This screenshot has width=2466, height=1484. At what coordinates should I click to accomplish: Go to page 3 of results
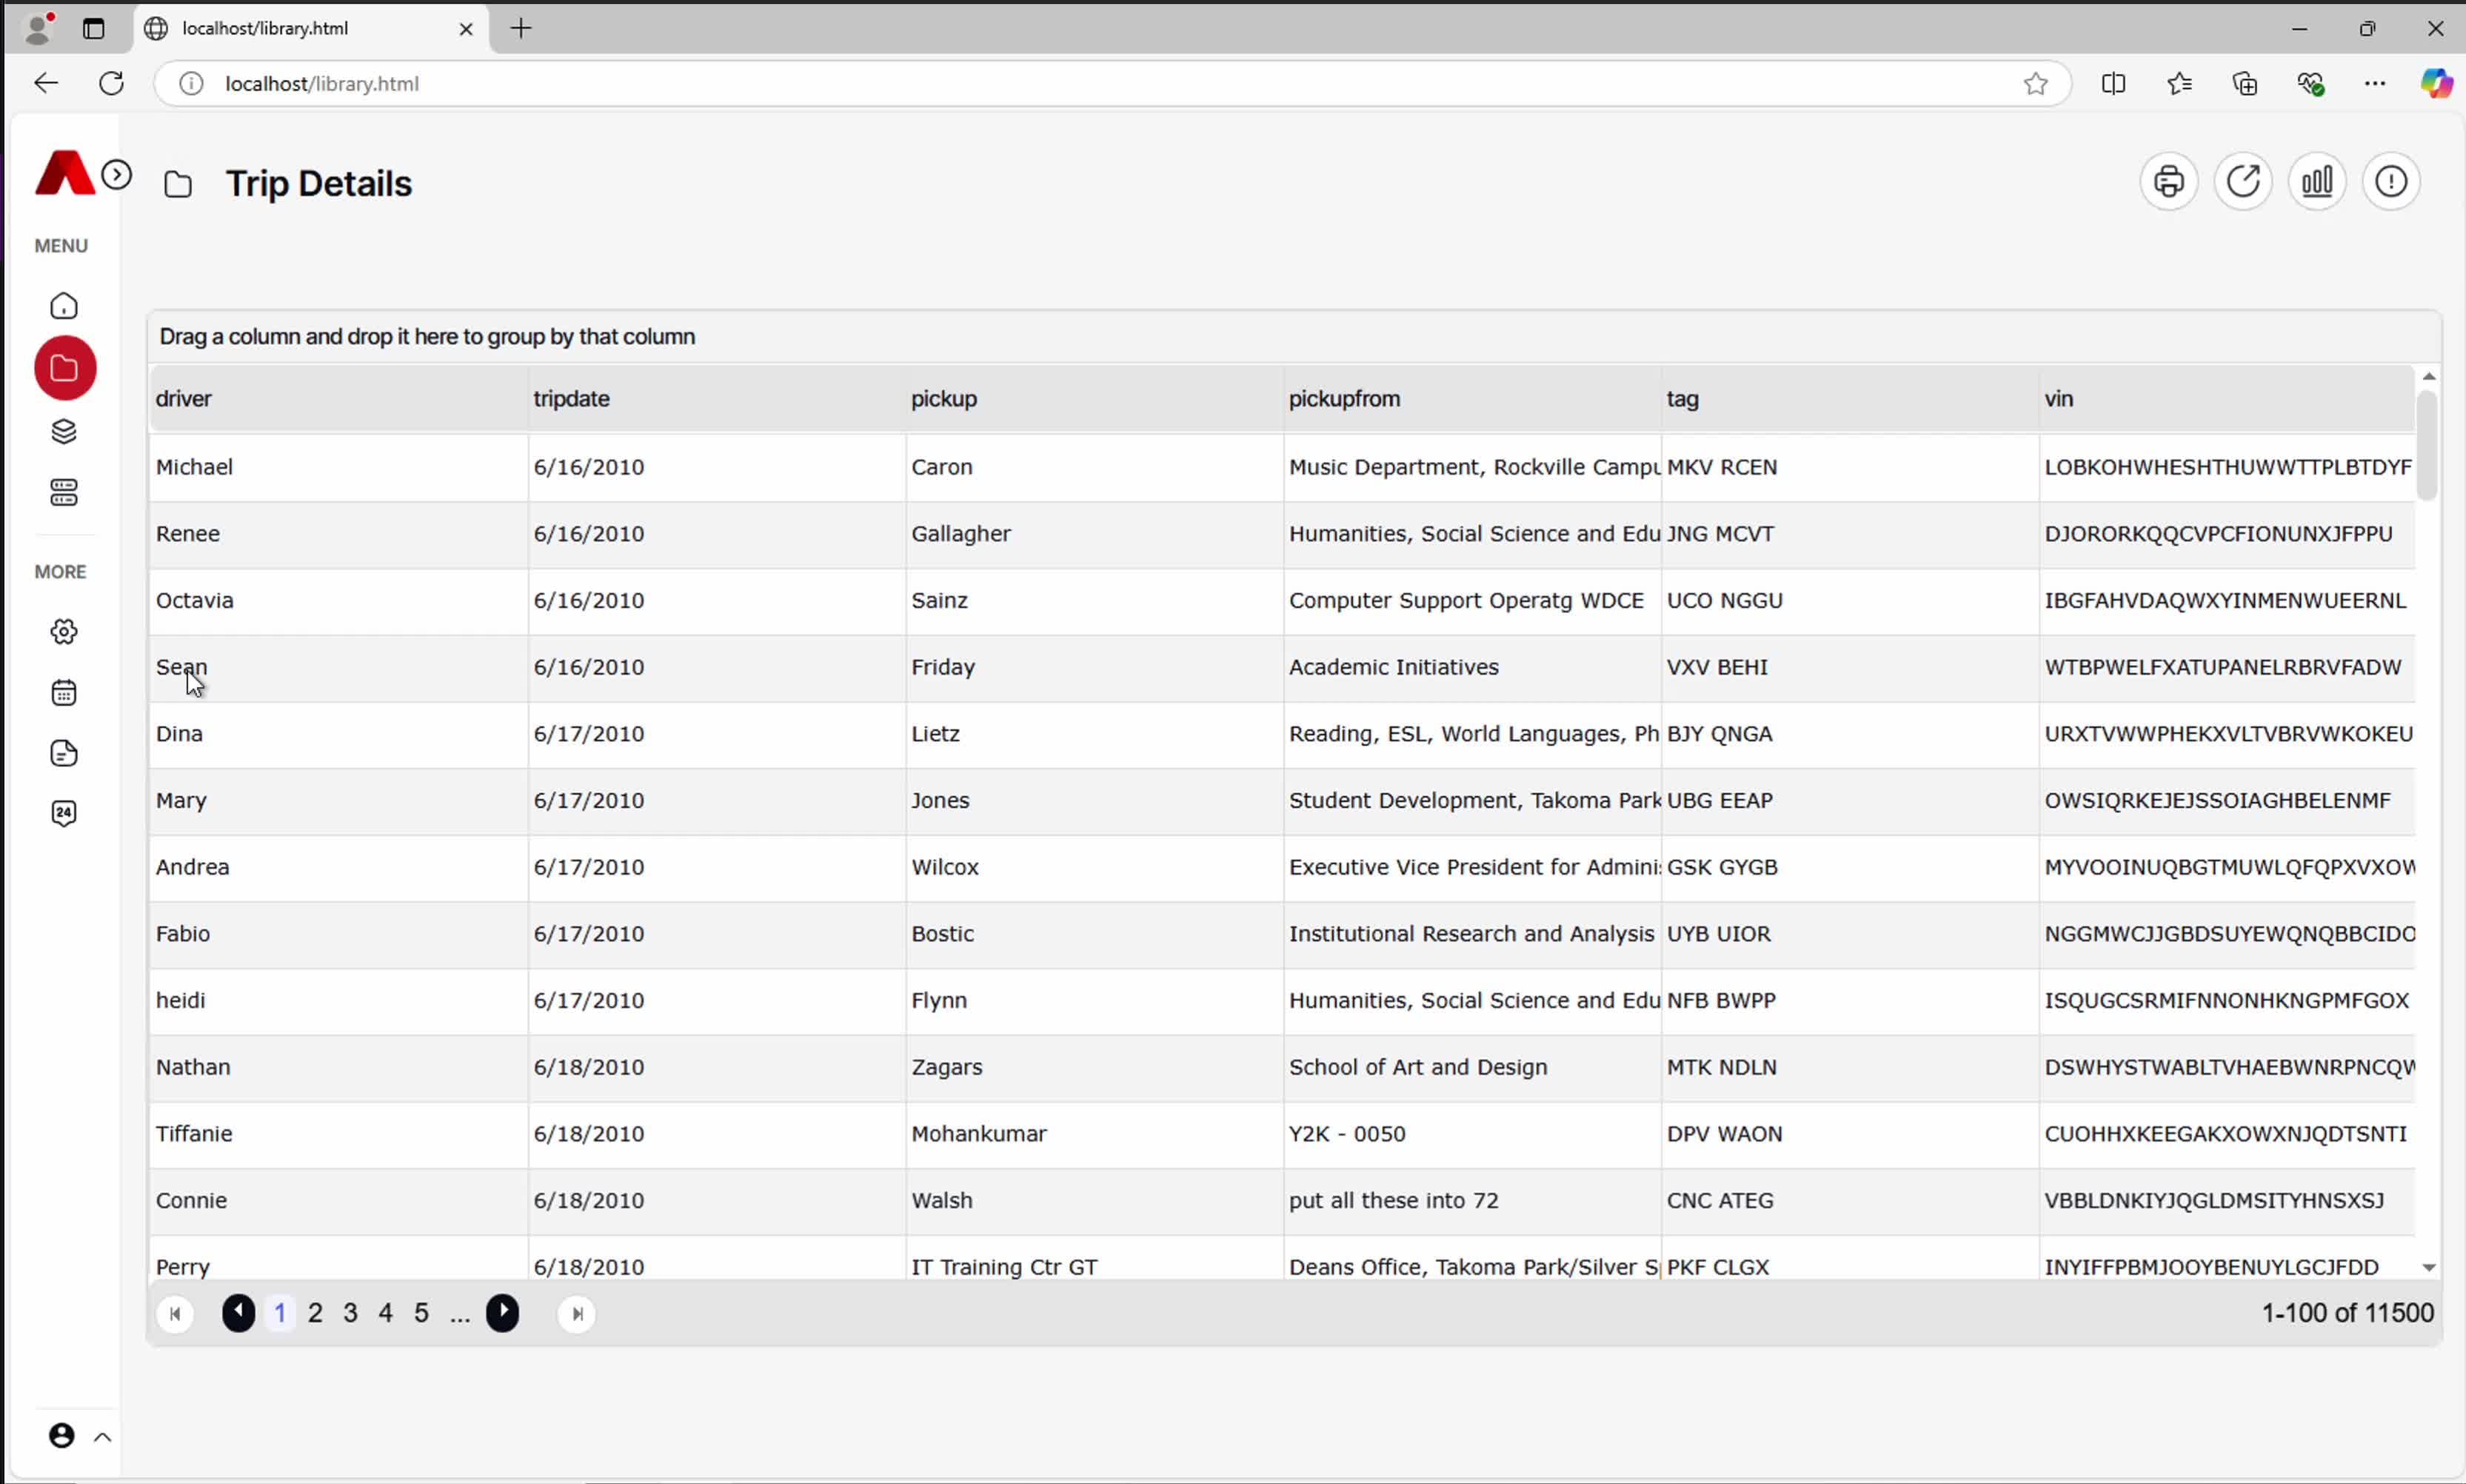point(350,1313)
